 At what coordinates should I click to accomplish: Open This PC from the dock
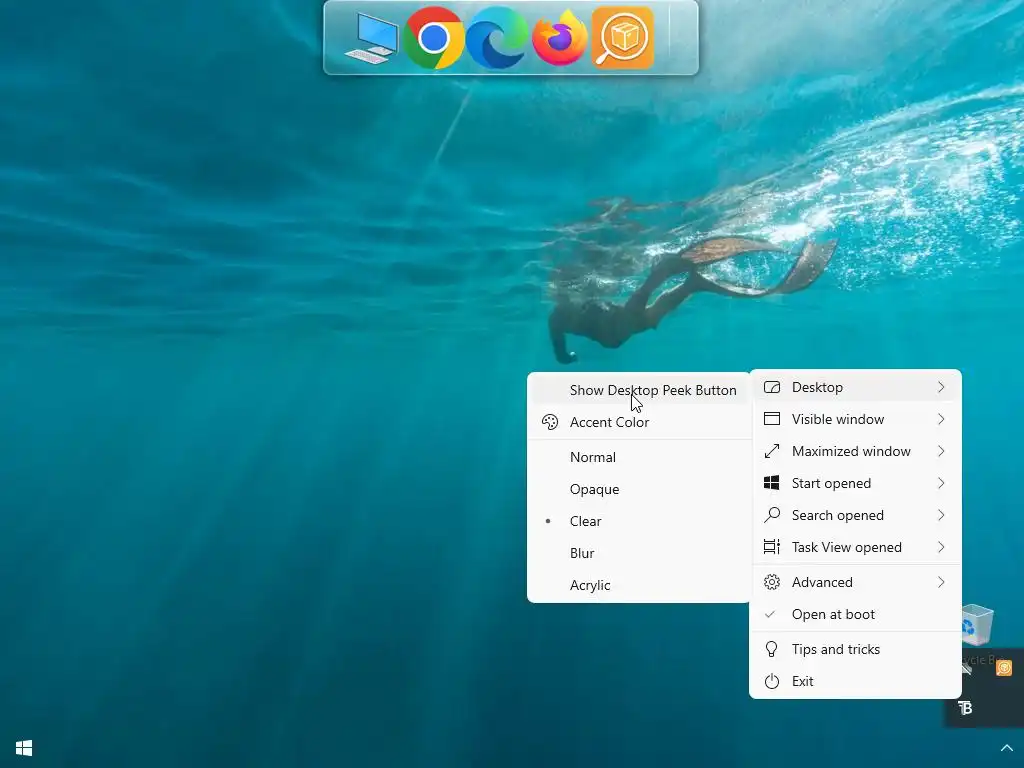[x=371, y=39]
